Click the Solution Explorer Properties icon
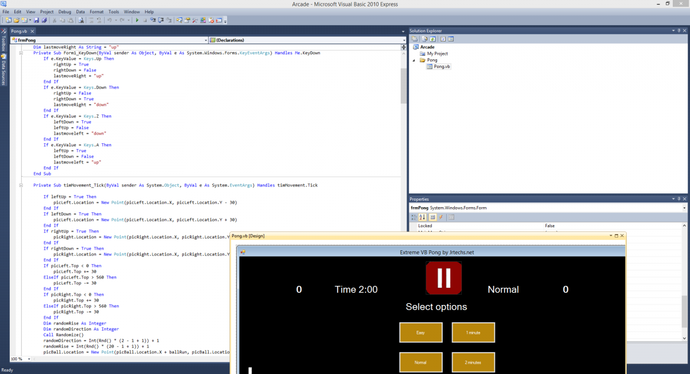The width and height of the screenshot is (690, 374). 415,39
